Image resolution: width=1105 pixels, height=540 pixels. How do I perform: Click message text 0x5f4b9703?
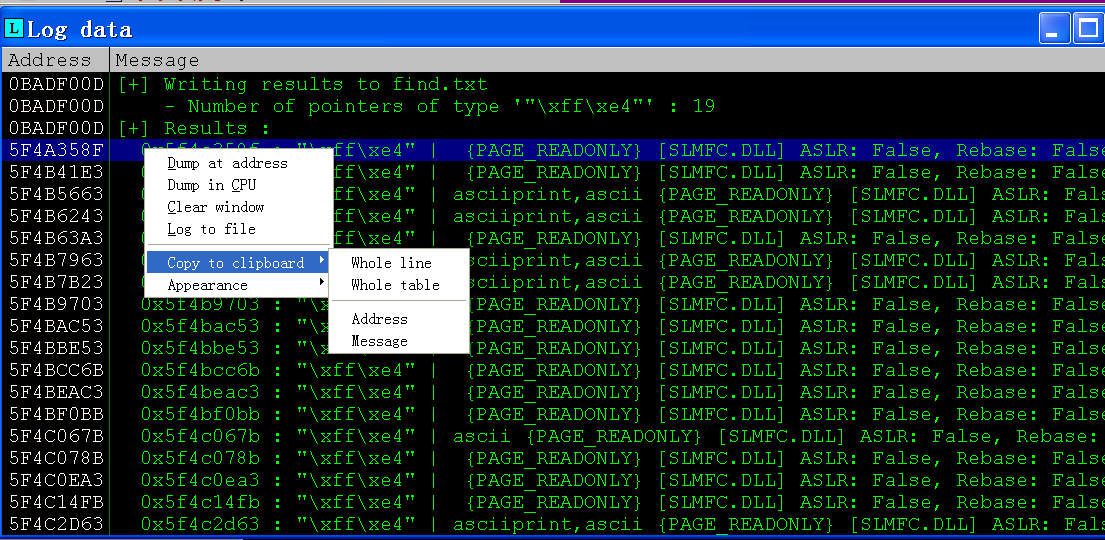(200, 304)
